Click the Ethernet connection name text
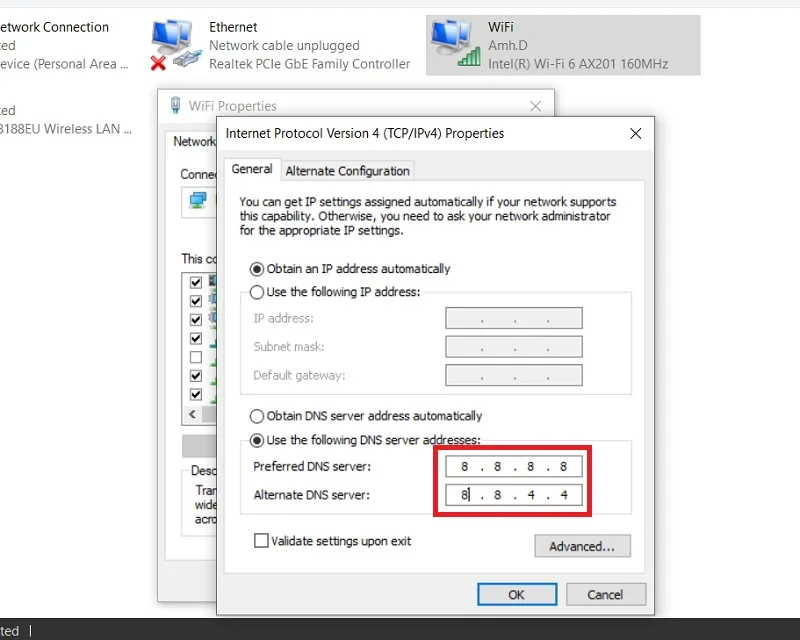This screenshot has height=640, width=800. [x=233, y=27]
